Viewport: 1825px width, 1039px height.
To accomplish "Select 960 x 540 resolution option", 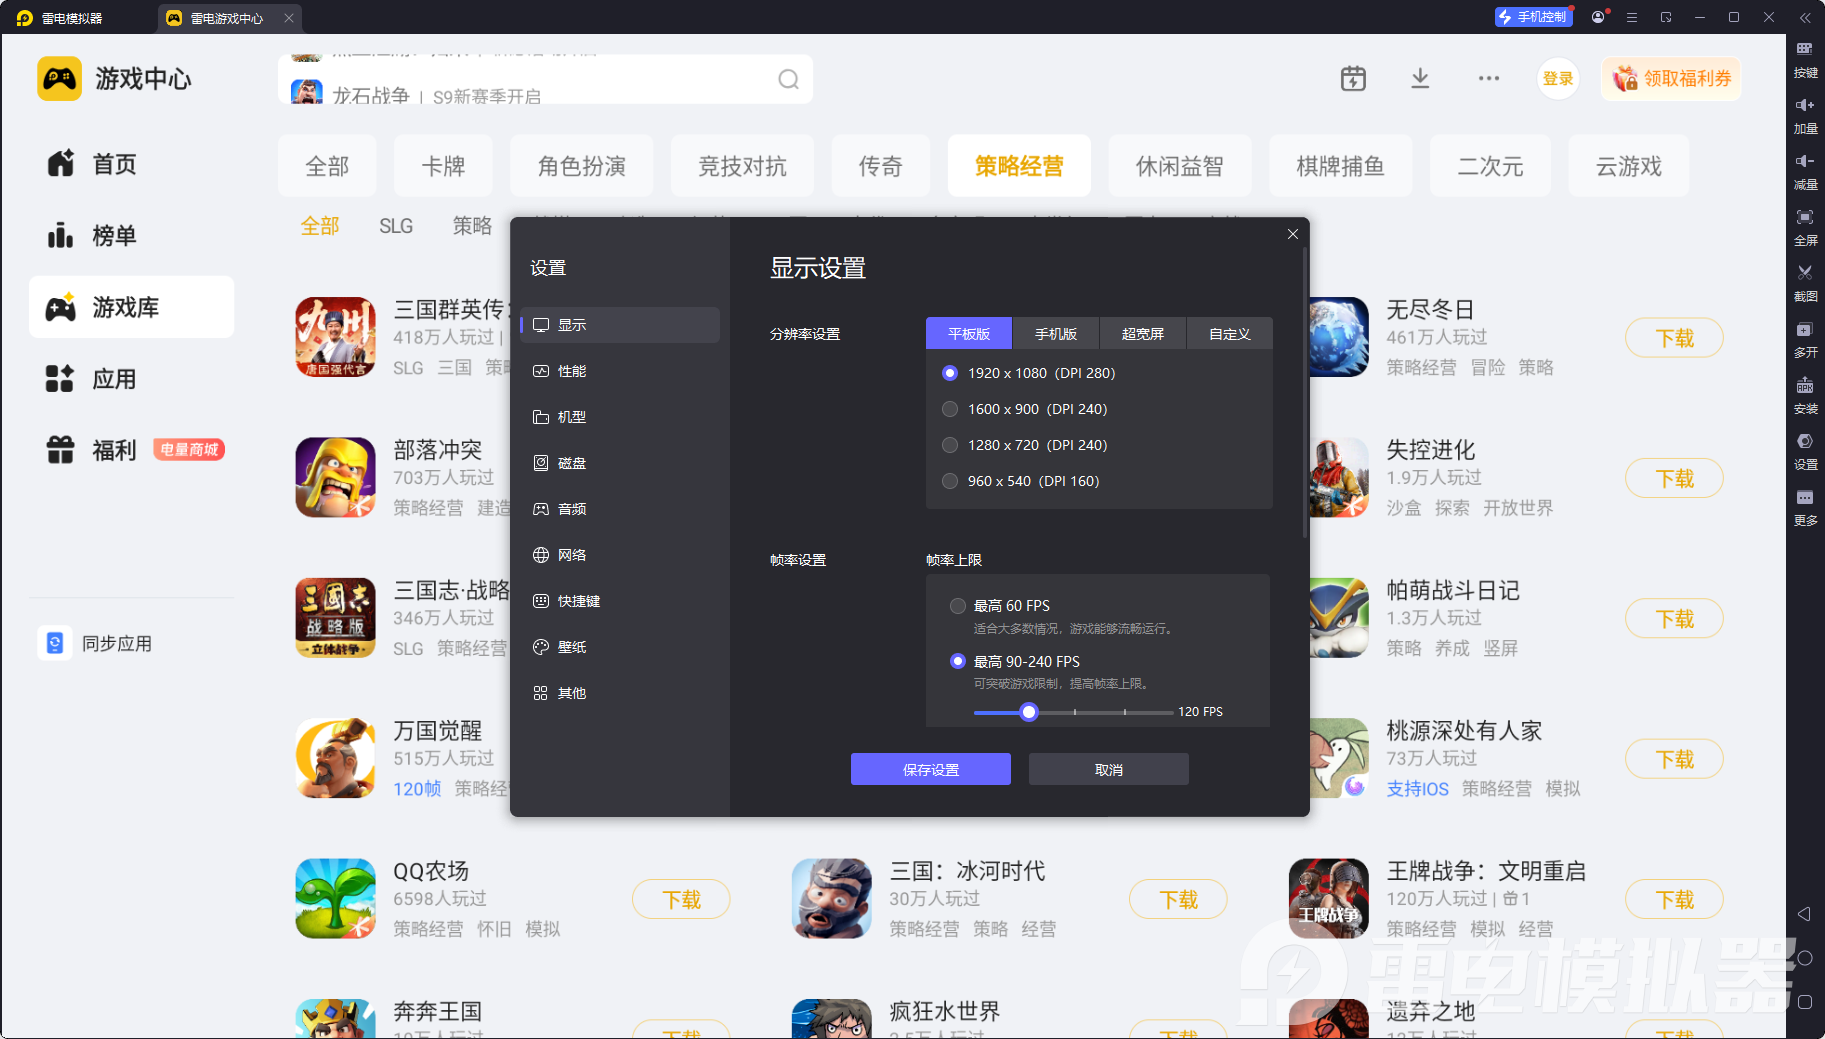I will 950,481.
